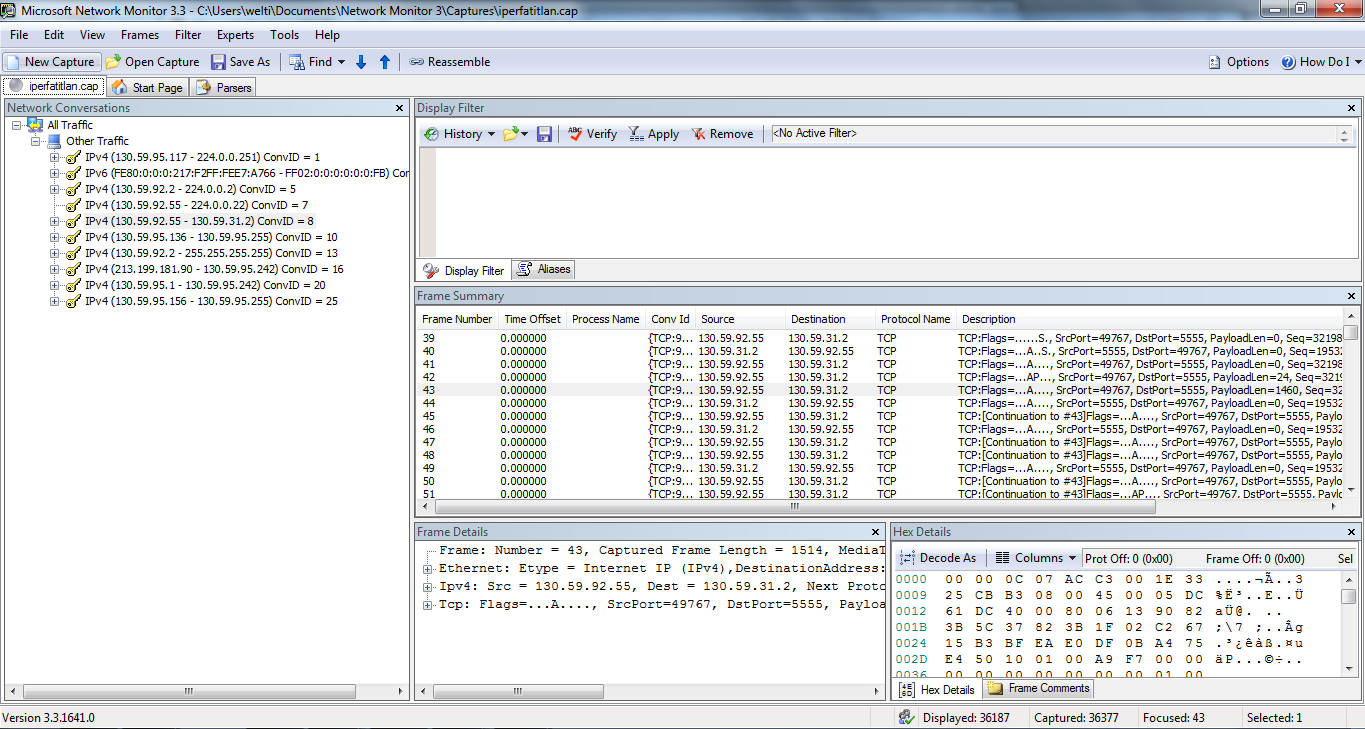Expand the Tcp details node
The width and height of the screenshot is (1365, 729).
(x=428, y=605)
